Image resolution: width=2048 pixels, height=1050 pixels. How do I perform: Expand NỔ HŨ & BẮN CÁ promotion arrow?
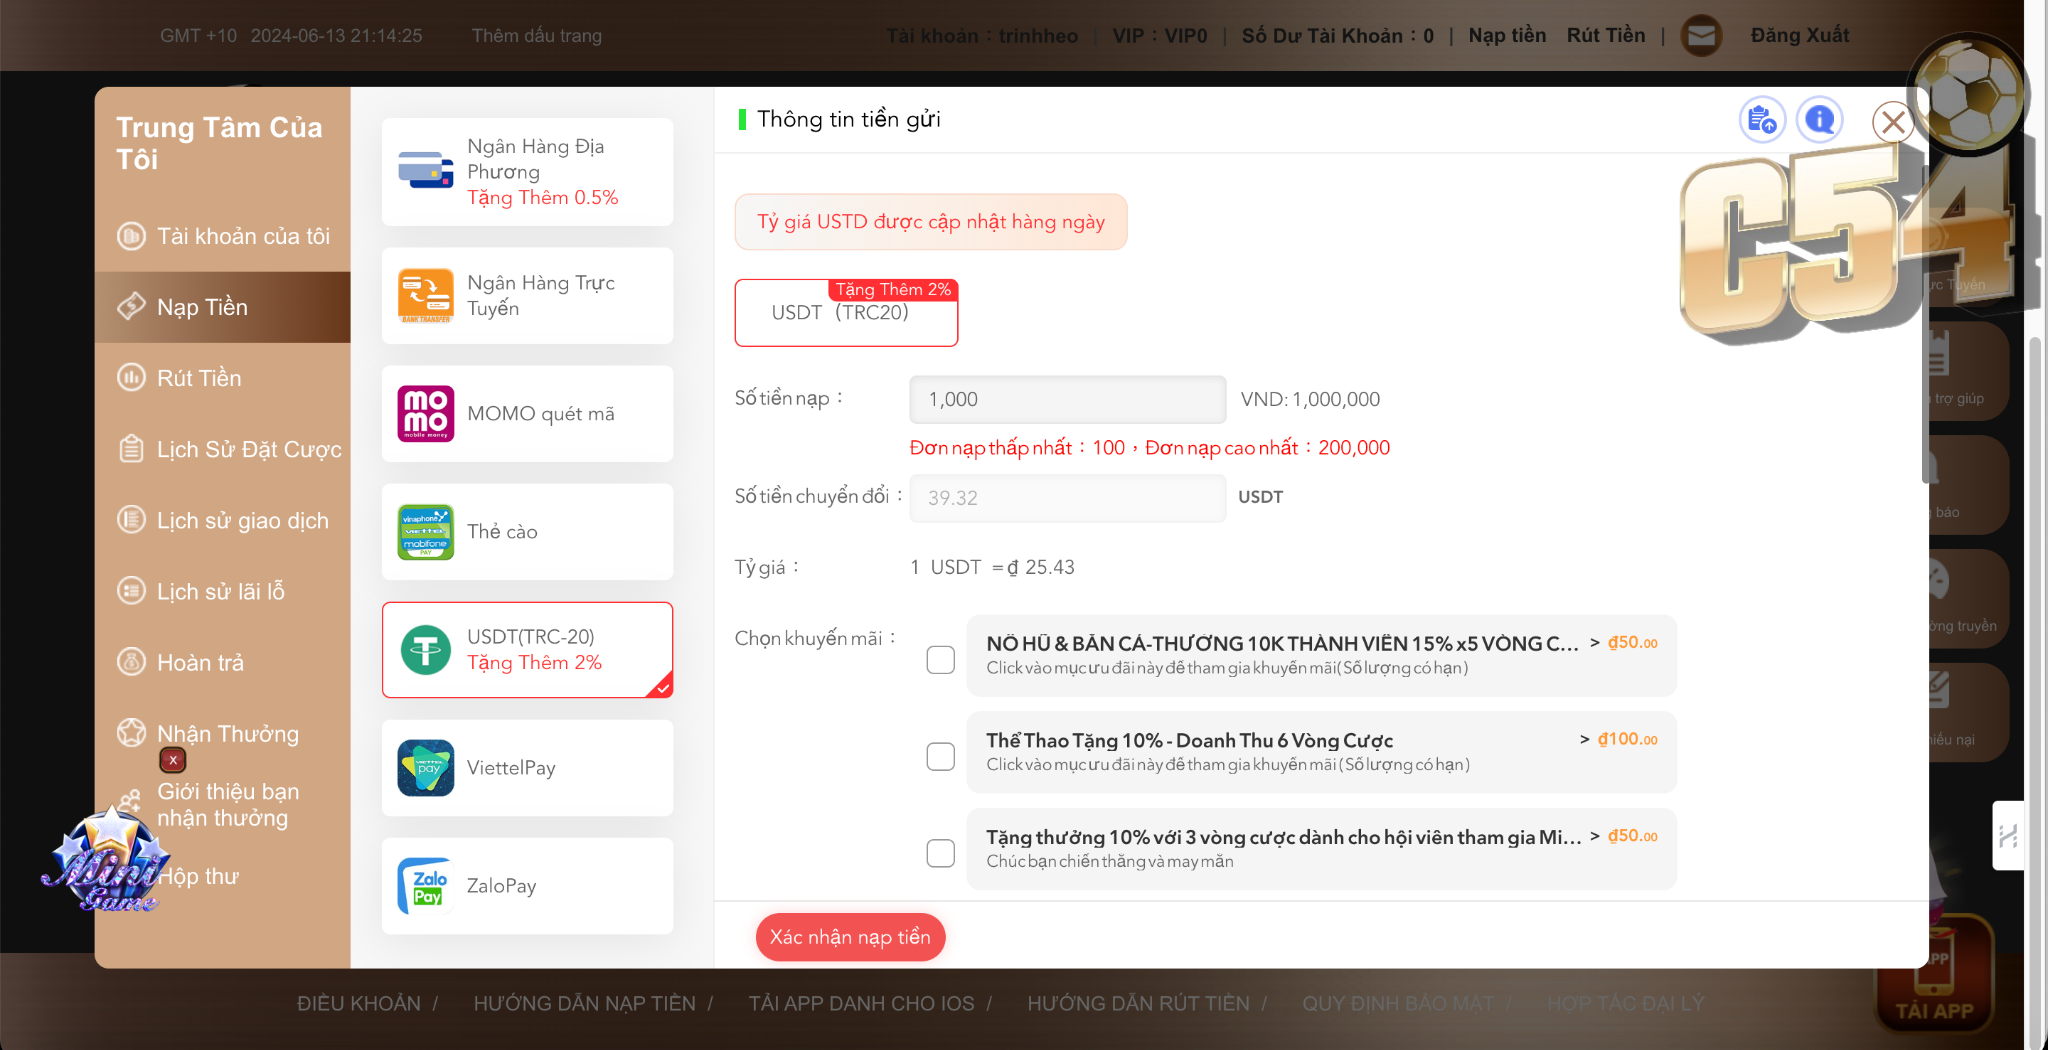coord(1595,643)
